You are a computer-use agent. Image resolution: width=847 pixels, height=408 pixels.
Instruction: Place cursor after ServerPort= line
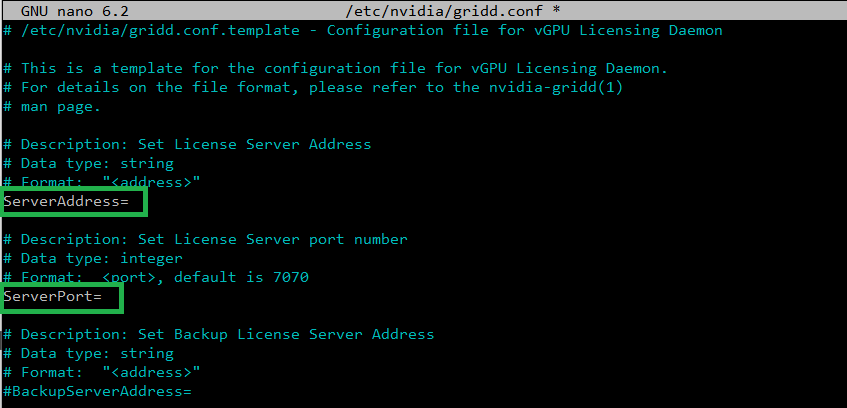(106, 297)
